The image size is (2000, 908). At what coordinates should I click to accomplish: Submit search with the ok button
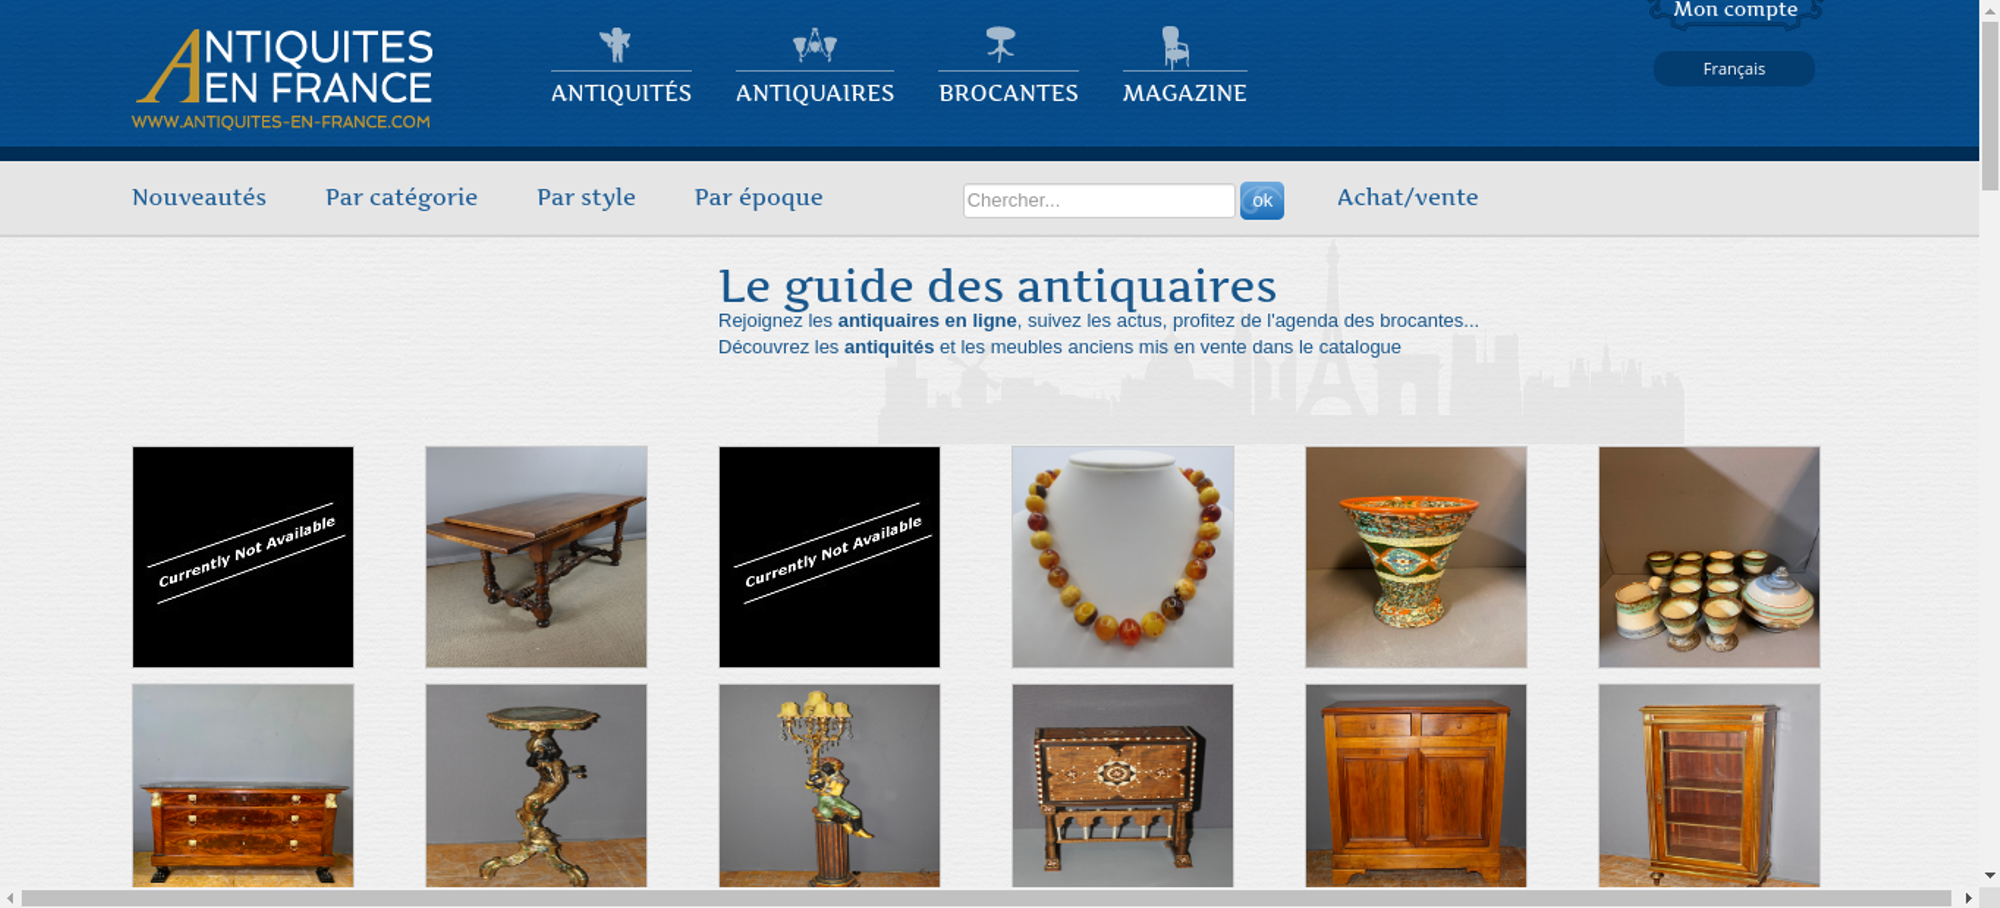1262,200
